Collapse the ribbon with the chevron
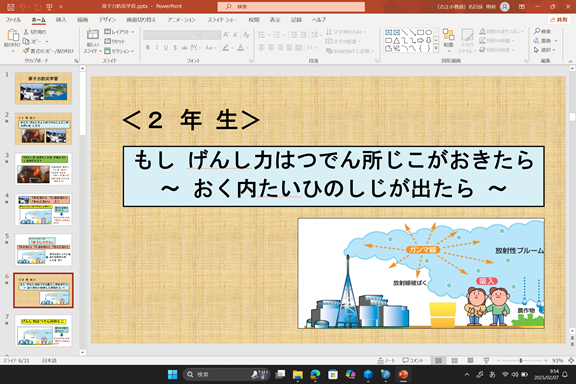Screen dimensions: 576x384 click(570, 61)
